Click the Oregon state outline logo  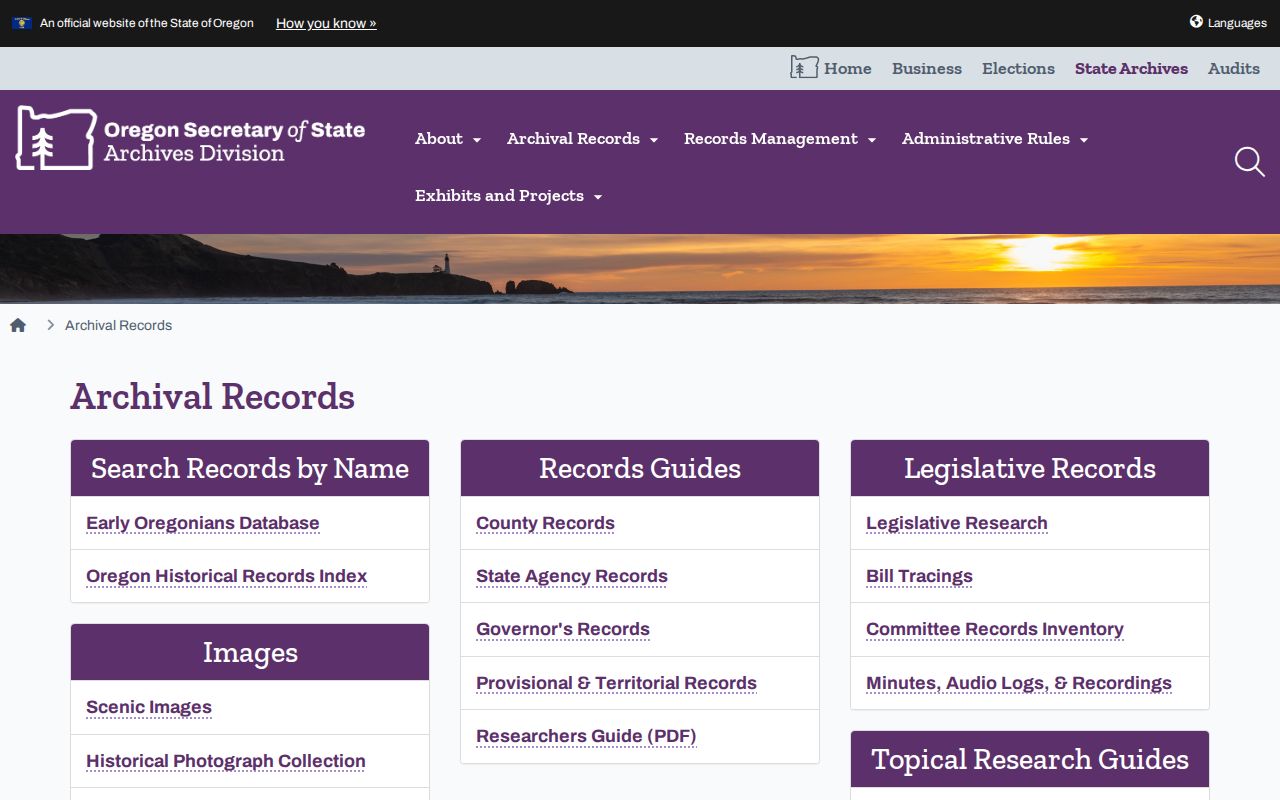click(x=56, y=138)
